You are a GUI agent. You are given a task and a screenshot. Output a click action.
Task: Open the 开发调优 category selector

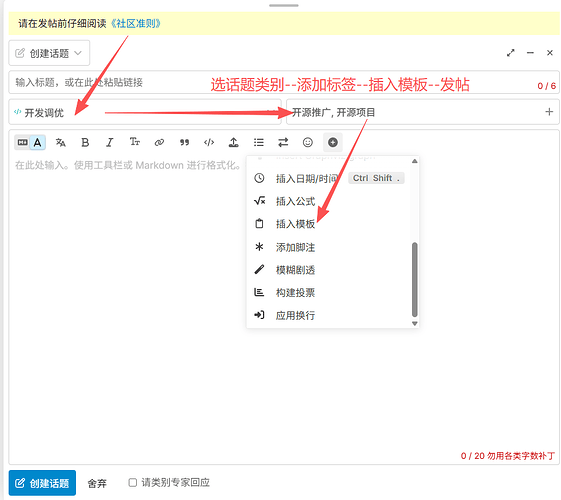click(x=145, y=112)
